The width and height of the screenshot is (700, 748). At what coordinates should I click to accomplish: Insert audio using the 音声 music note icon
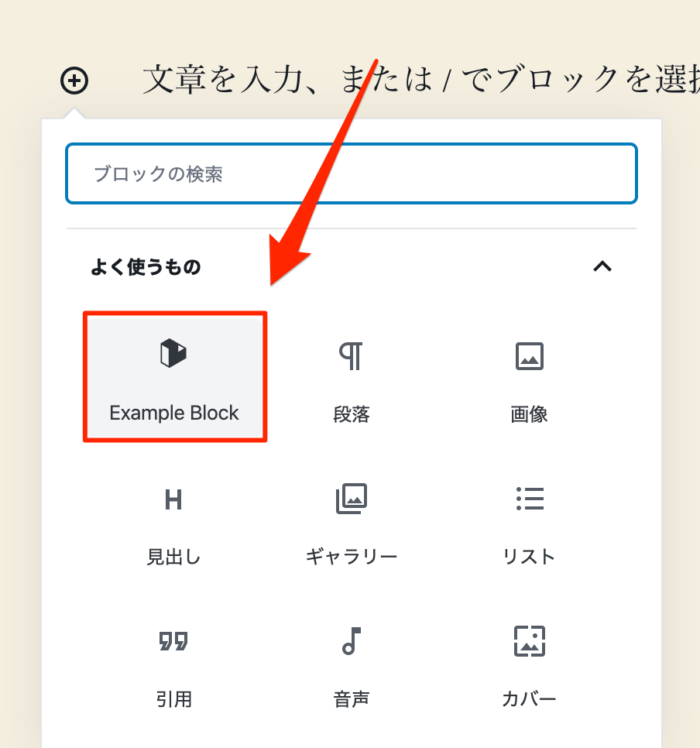351,640
